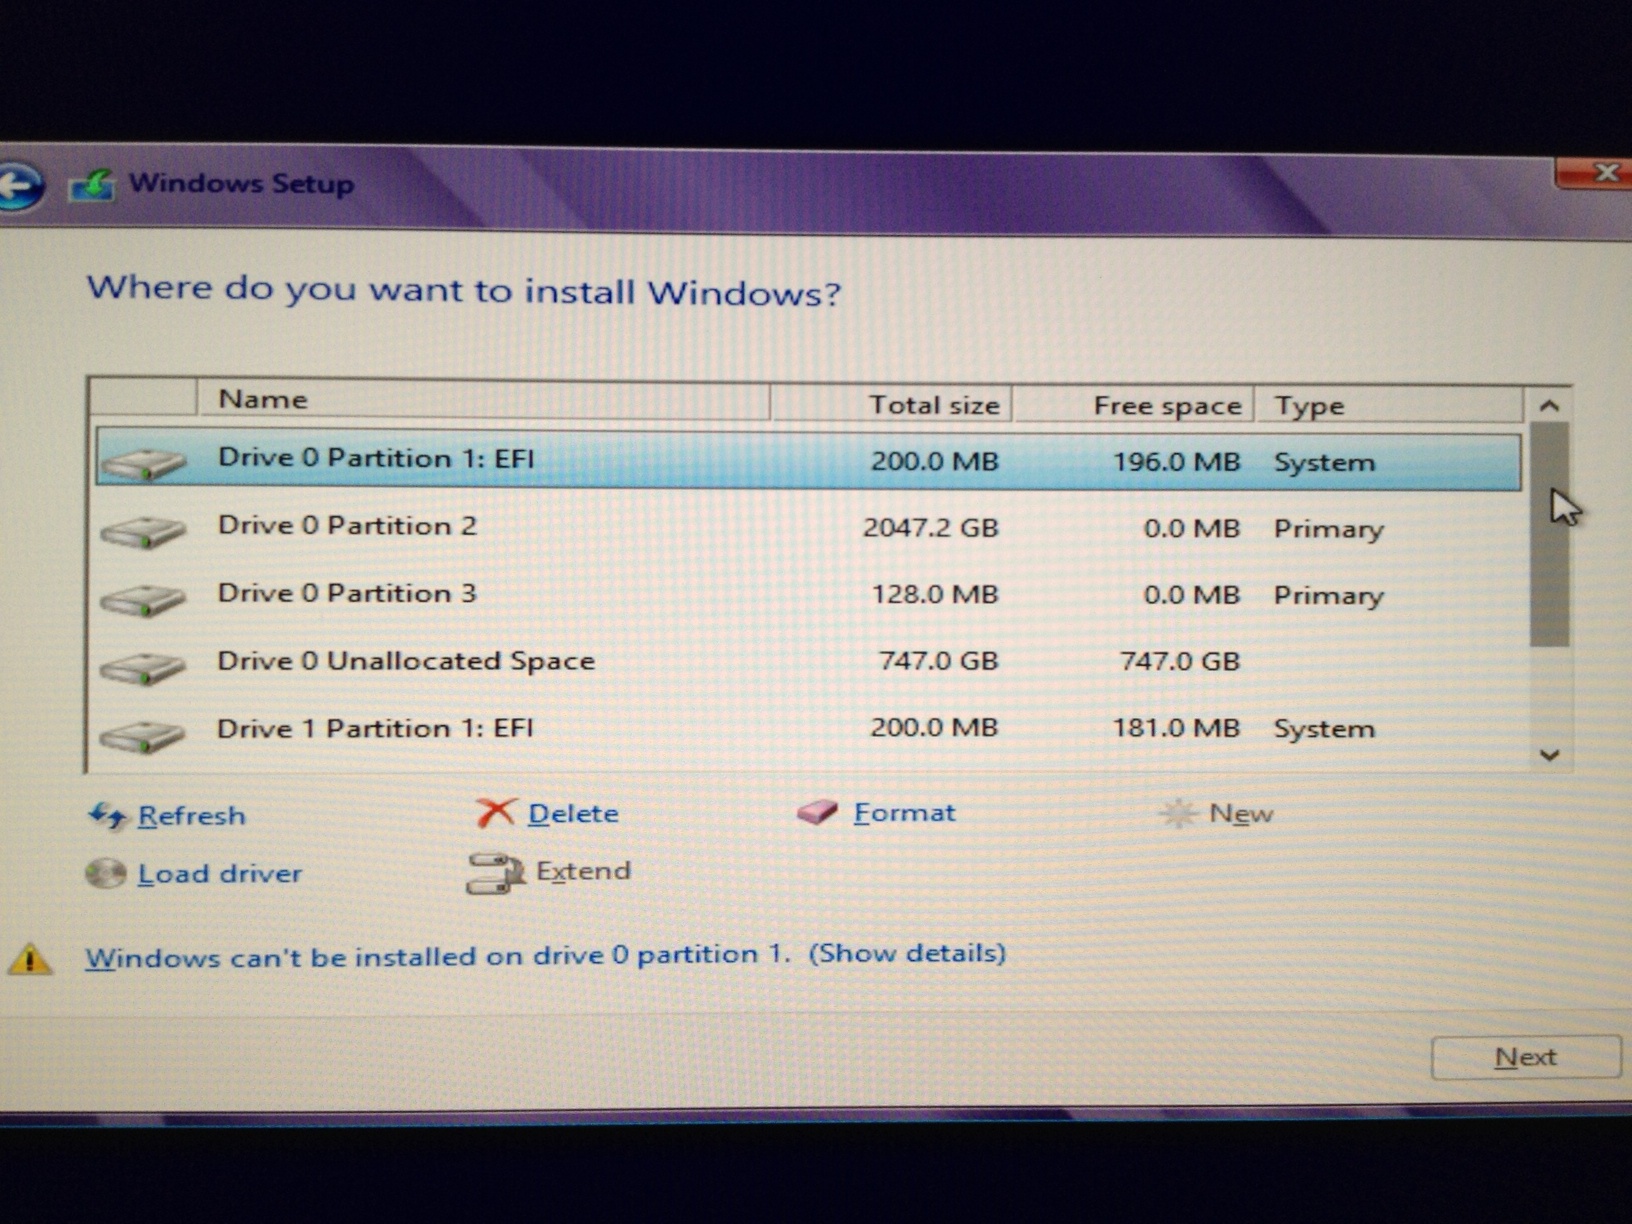The image size is (1632, 1224).
Task: Click the 128.0 MB total size value
Action: (935, 595)
